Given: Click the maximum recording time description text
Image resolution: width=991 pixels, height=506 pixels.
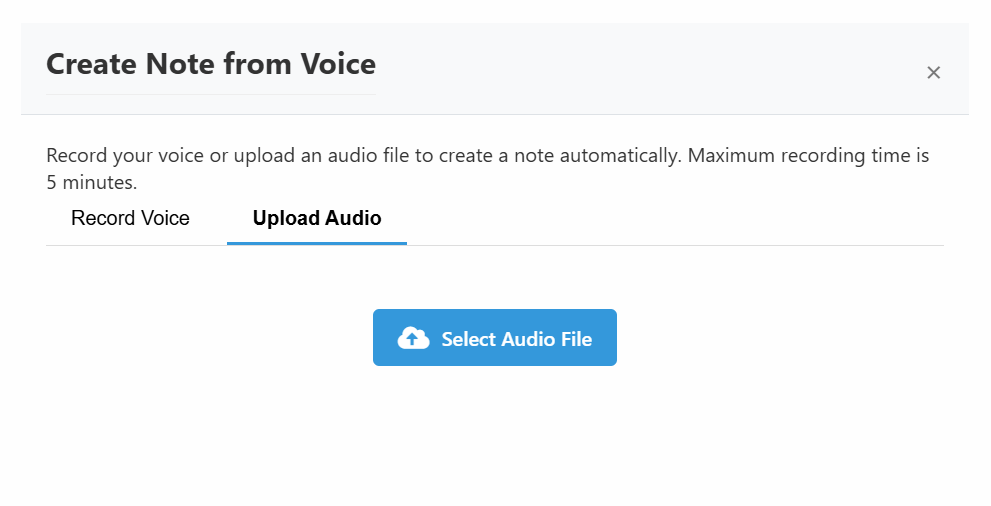Looking at the screenshot, I should 487,169.
